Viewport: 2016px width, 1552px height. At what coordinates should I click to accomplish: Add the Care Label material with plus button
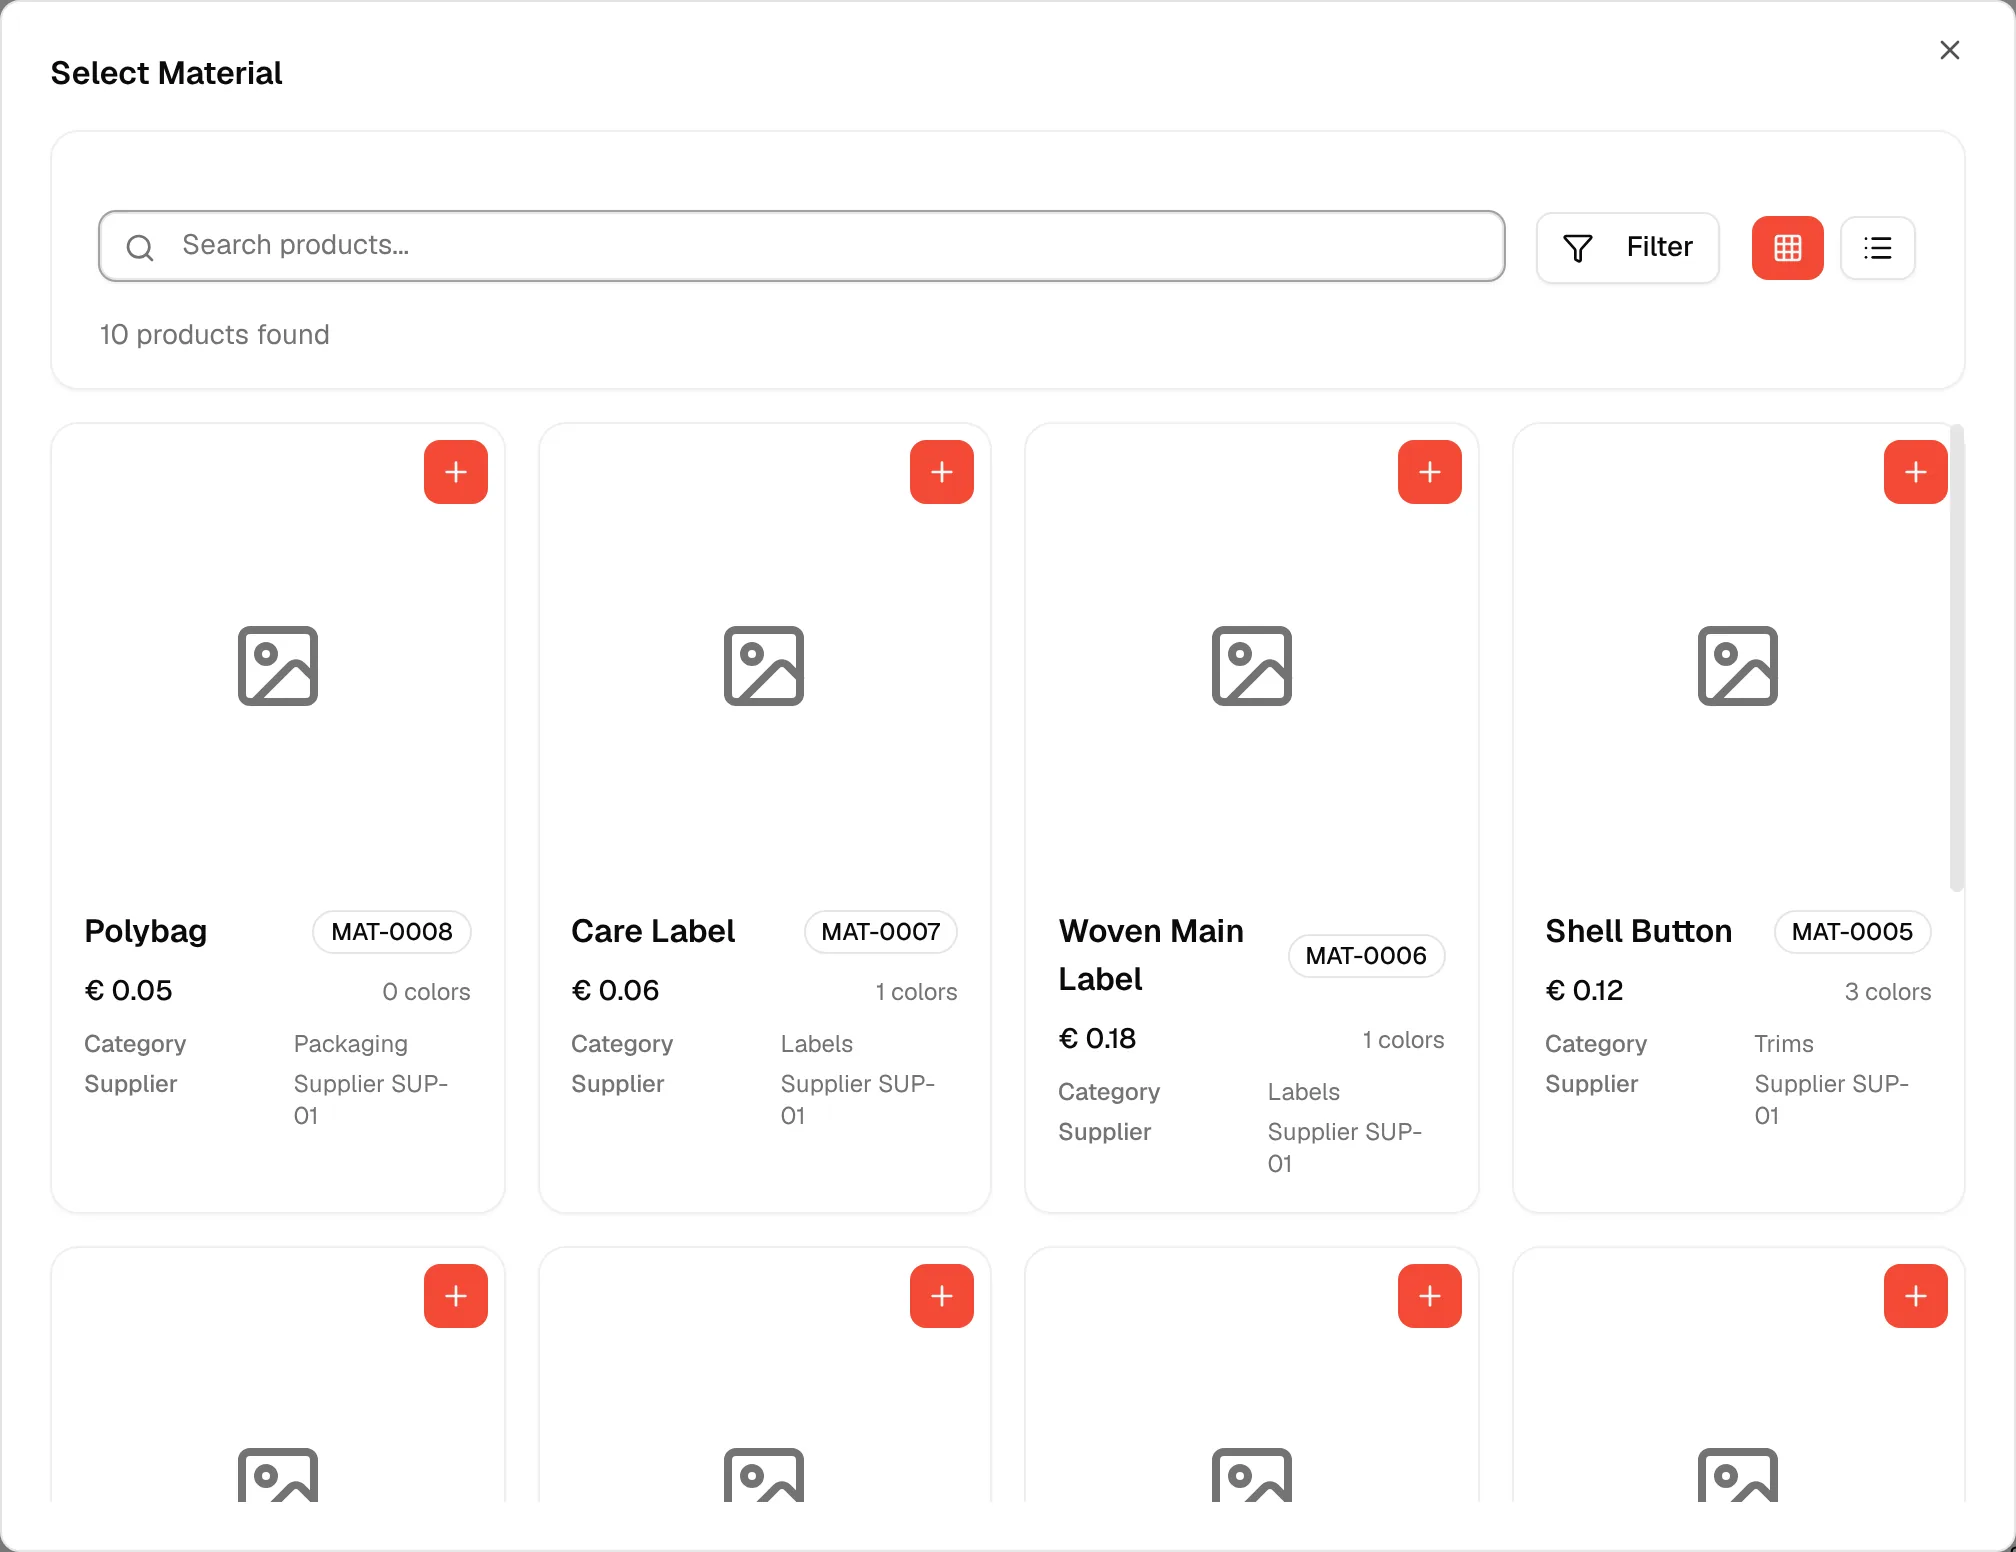942,472
